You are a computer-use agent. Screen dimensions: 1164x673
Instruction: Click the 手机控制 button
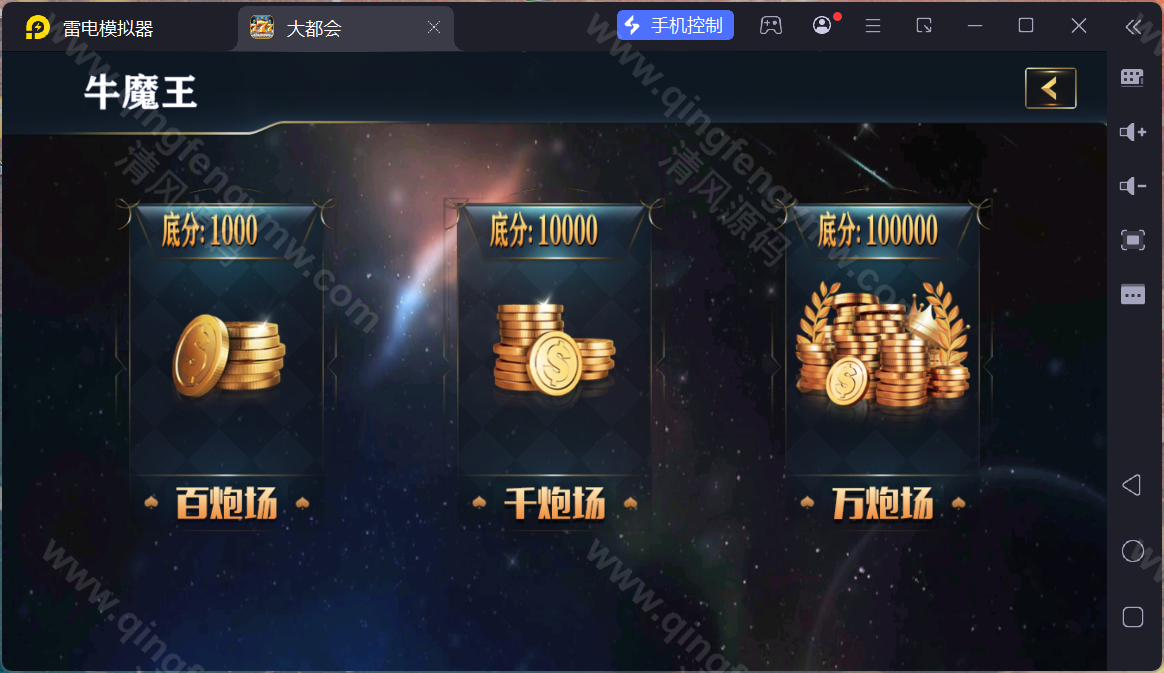[675, 25]
